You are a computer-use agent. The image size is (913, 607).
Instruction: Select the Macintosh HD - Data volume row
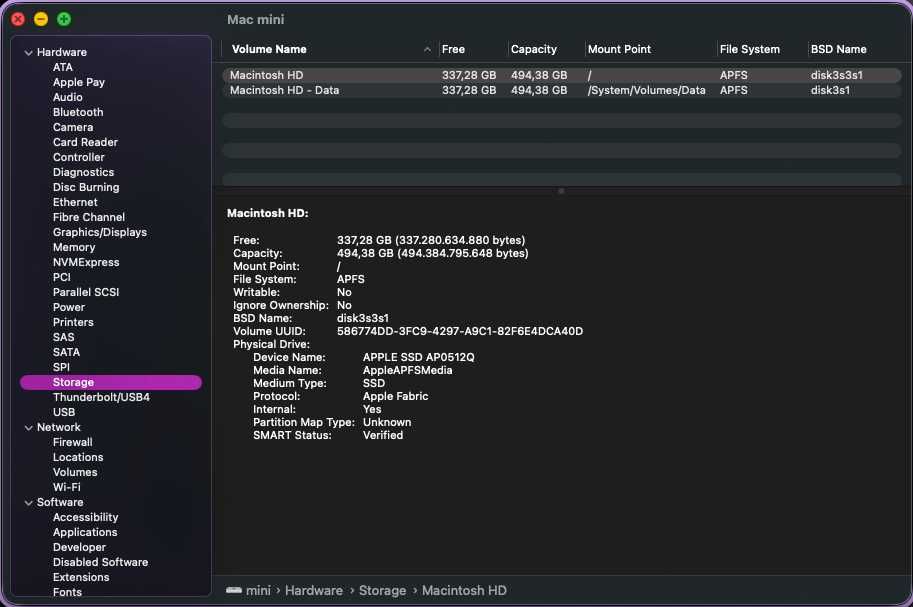[561, 90]
